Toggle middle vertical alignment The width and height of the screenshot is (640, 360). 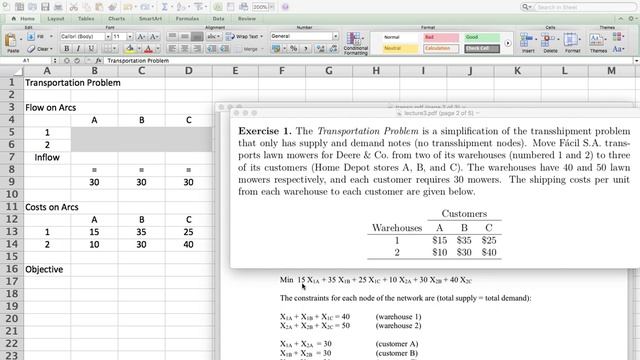click(x=185, y=36)
